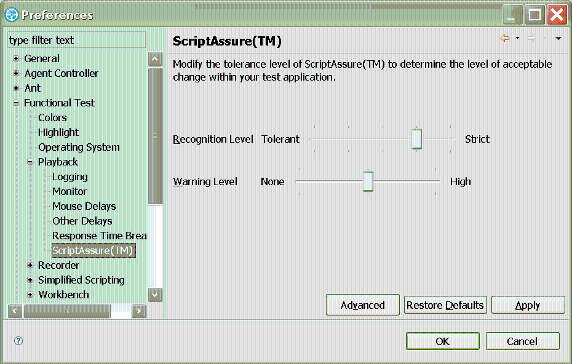The height and width of the screenshot is (364, 572).
Task: Open the Other Delays page
Action: coord(82,221)
